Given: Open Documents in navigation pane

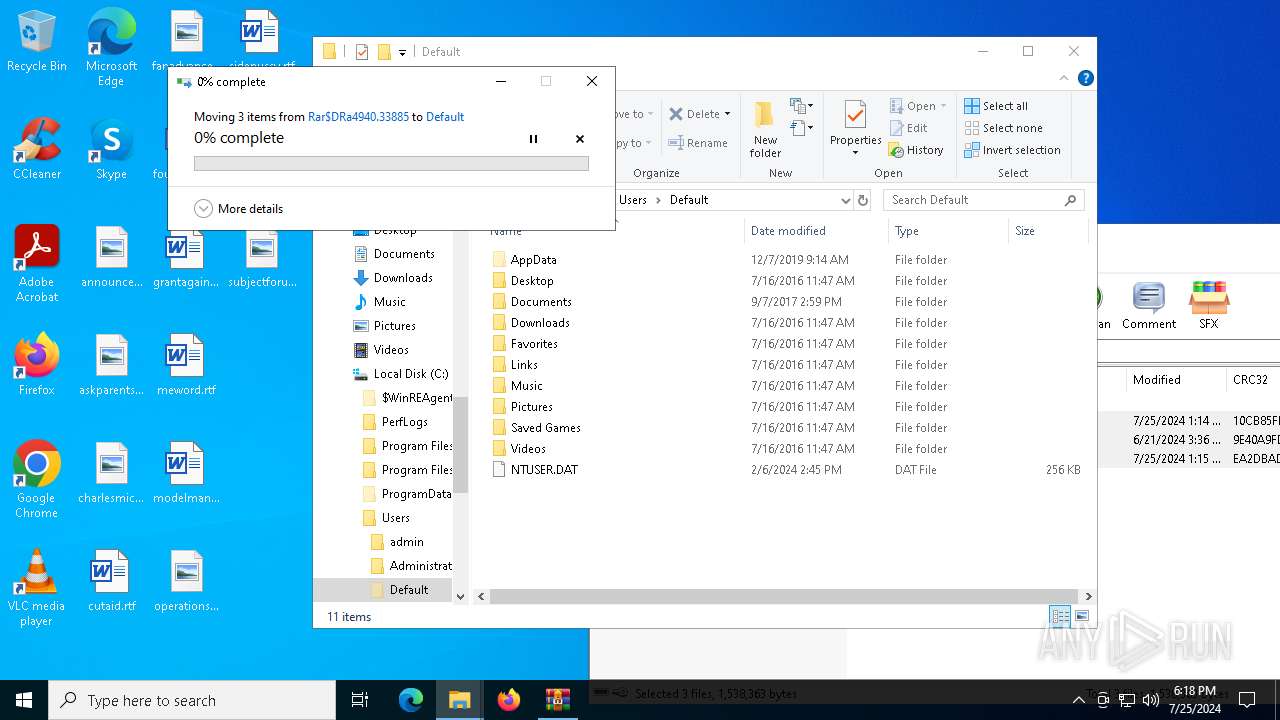Looking at the screenshot, I should point(404,254).
